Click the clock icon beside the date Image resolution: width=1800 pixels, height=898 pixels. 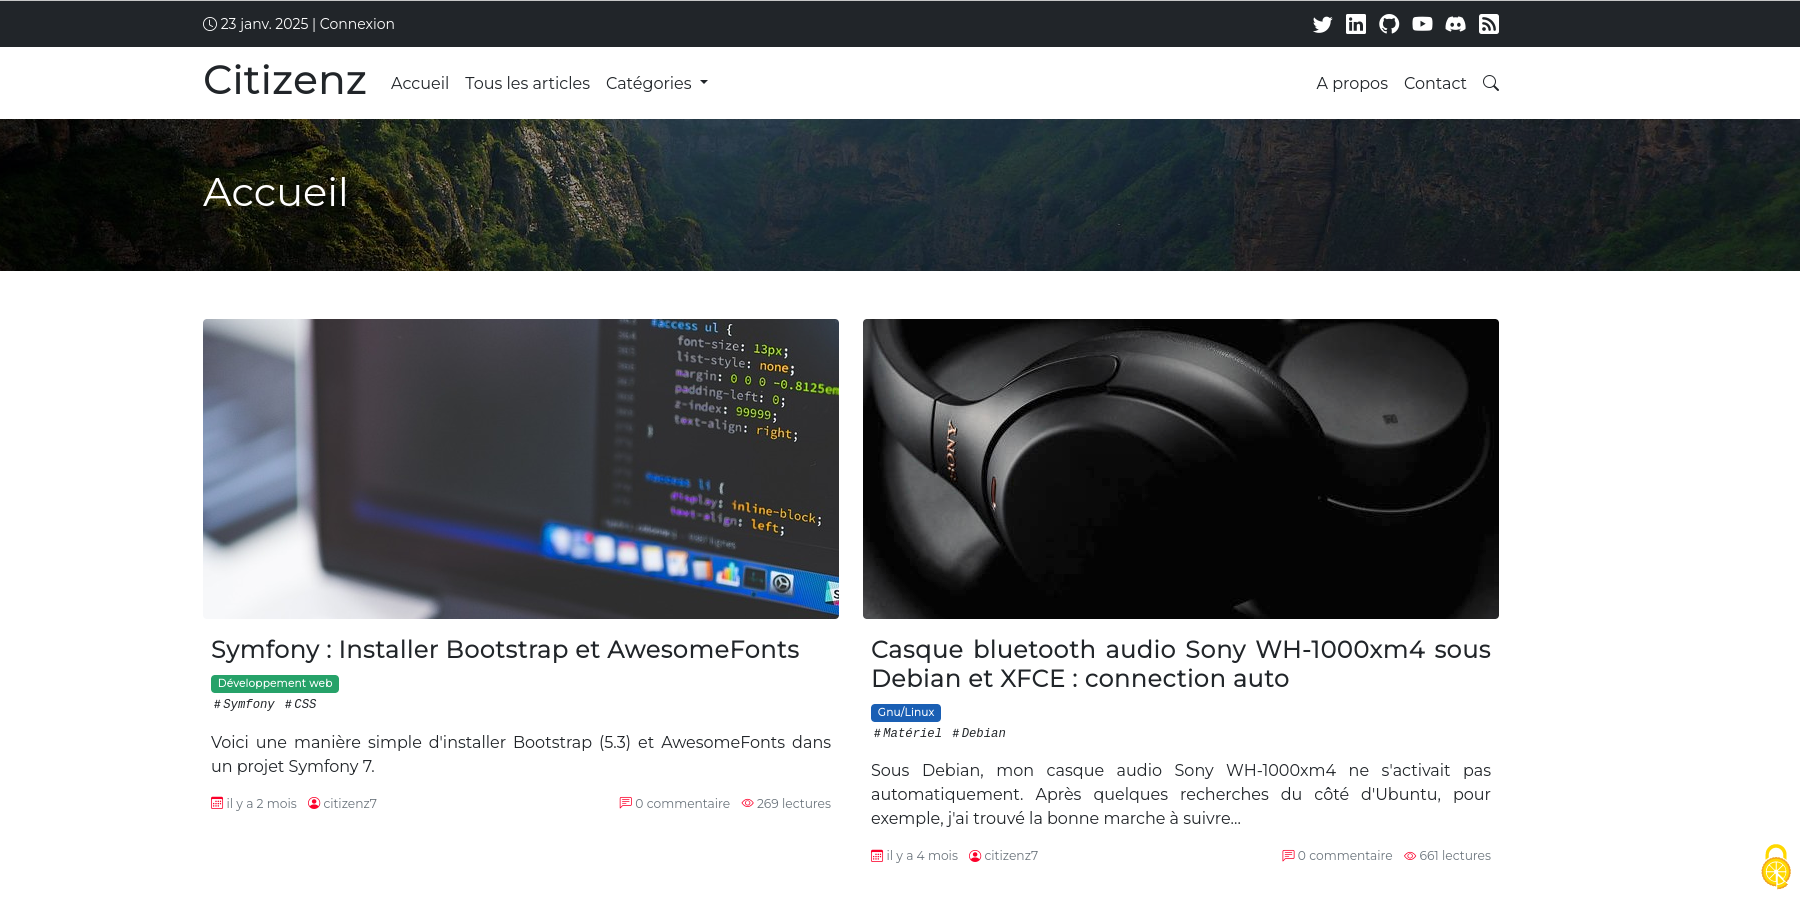[210, 24]
